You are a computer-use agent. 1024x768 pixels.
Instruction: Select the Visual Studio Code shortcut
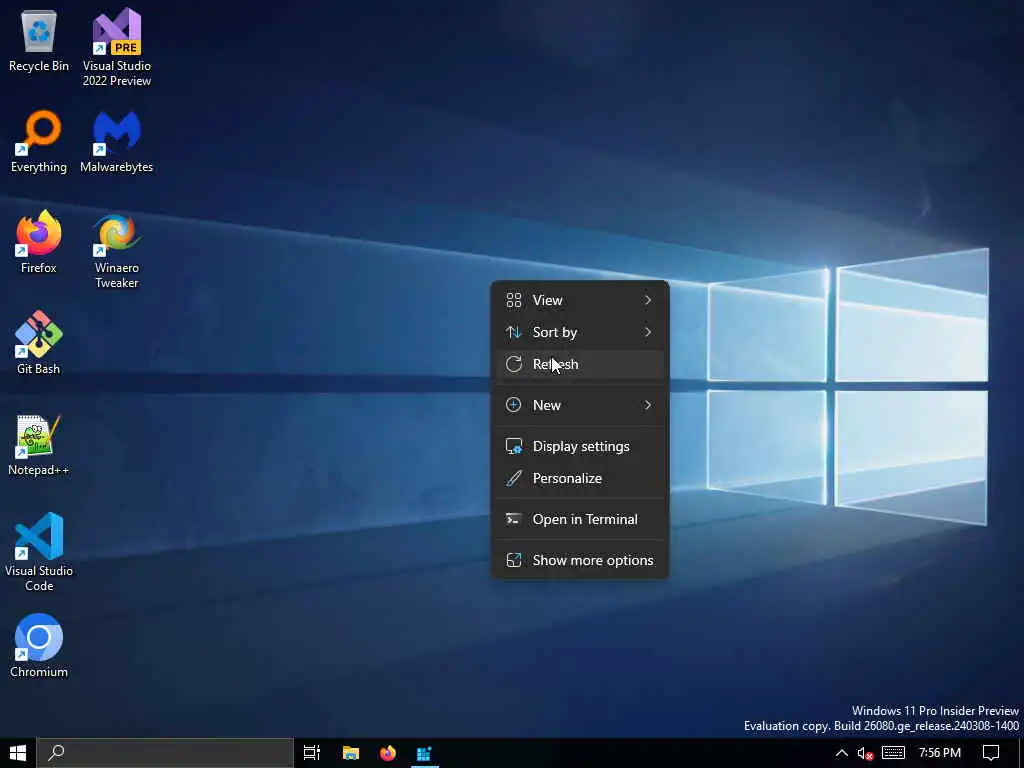point(39,552)
